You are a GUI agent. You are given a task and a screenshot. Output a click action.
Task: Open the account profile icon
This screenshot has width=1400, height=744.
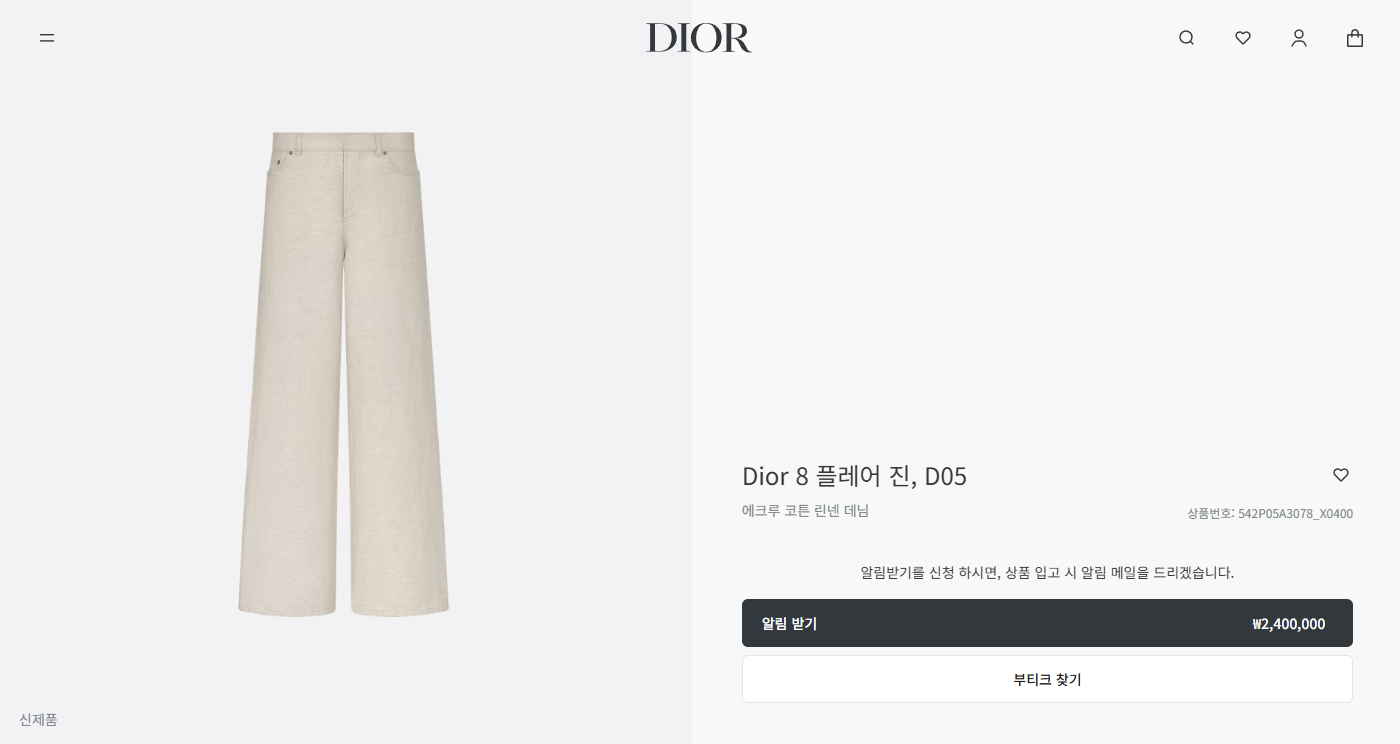1298,38
